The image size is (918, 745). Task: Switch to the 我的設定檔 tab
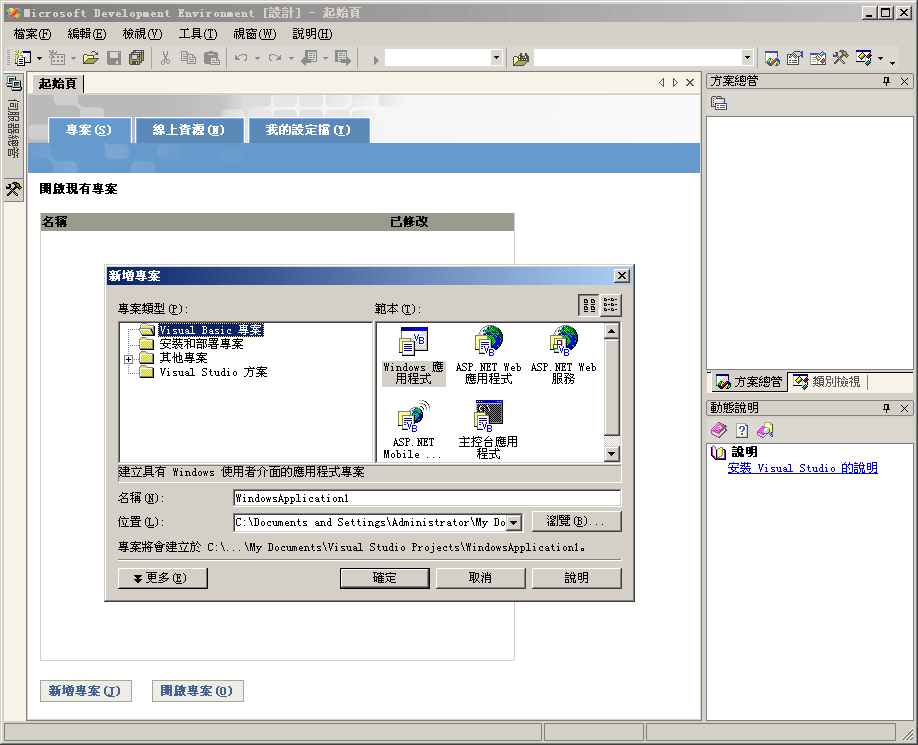309,130
